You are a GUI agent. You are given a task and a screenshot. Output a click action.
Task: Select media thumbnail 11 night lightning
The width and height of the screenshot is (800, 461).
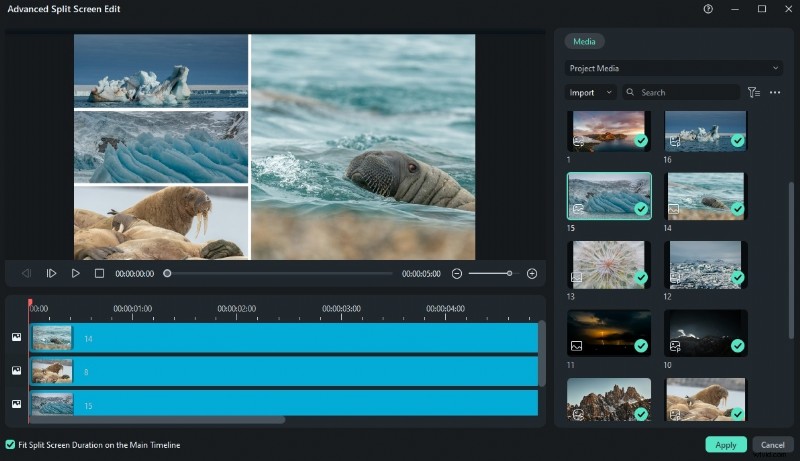[x=609, y=332]
